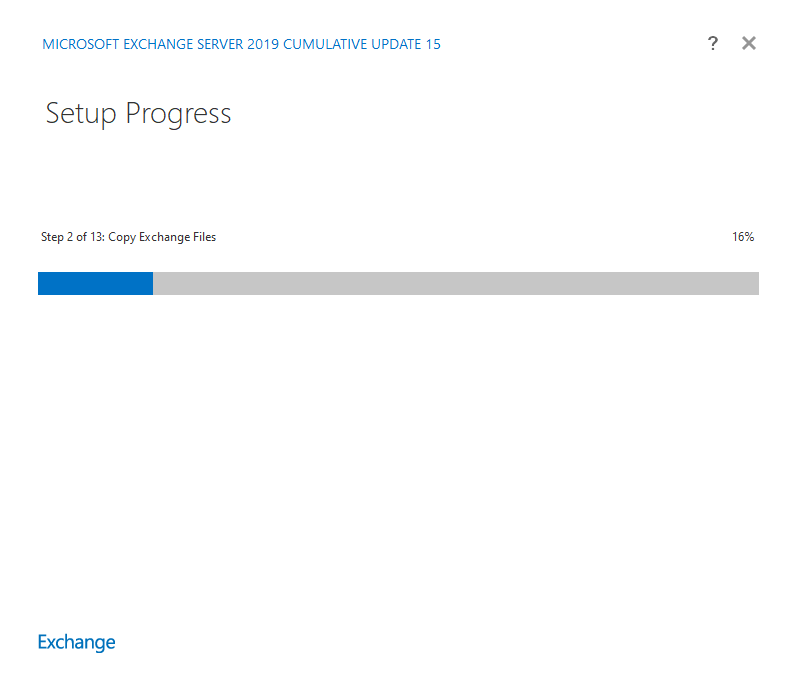Close the Exchange setup window

(749, 43)
